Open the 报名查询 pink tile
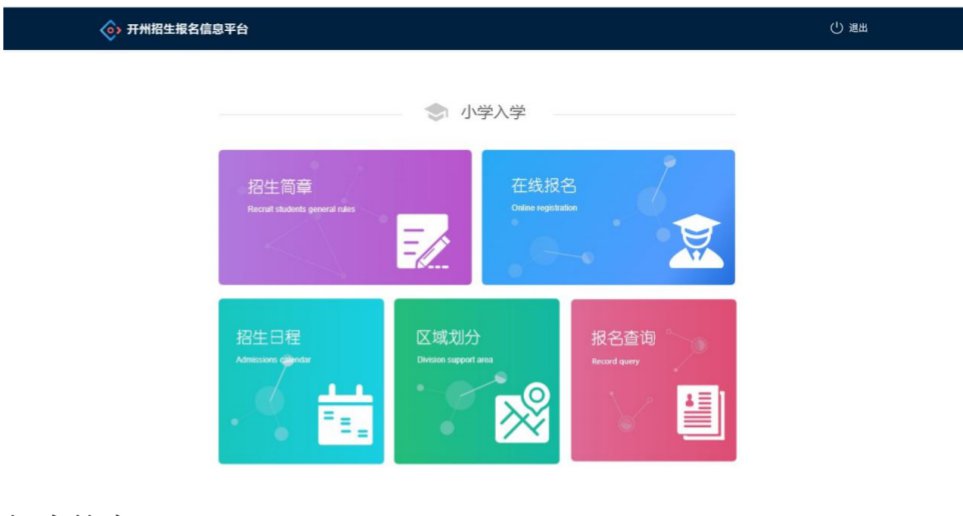The width and height of the screenshot is (963, 516). coord(653,380)
